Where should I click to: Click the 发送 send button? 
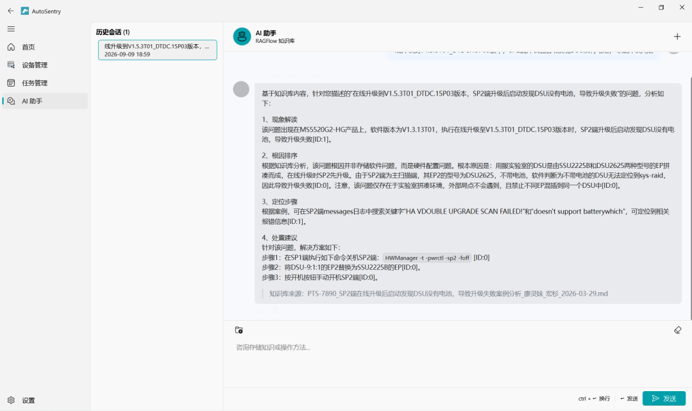(x=664, y=398)
